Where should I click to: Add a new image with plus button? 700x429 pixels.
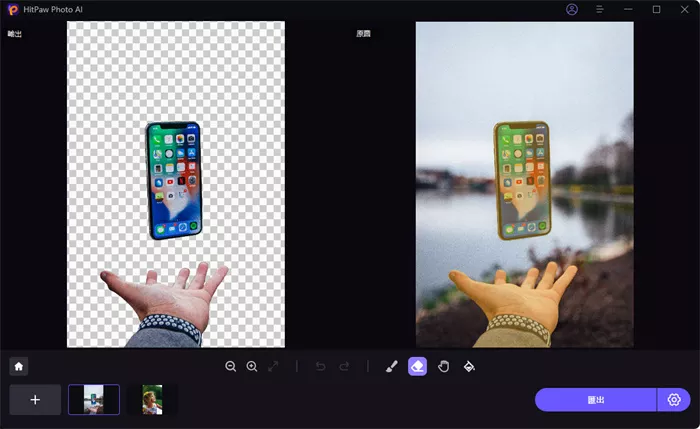[35, 400]
